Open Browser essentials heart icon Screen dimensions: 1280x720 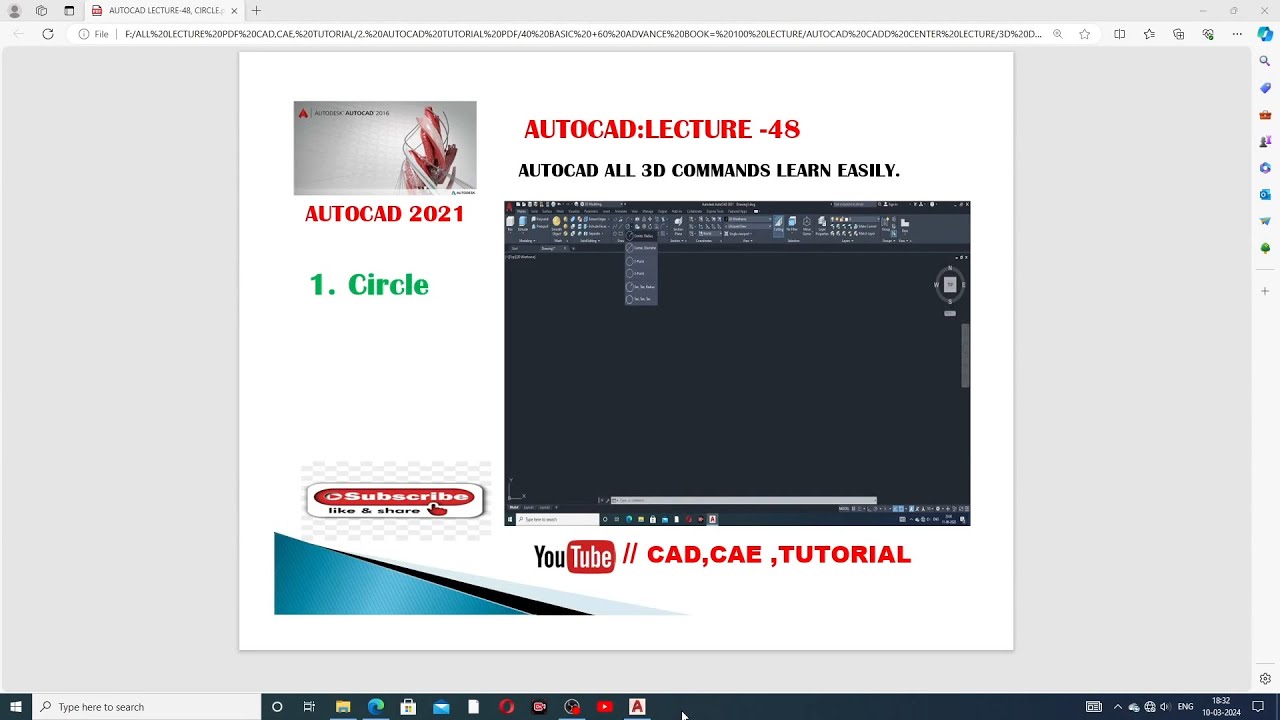[1208, 34]
